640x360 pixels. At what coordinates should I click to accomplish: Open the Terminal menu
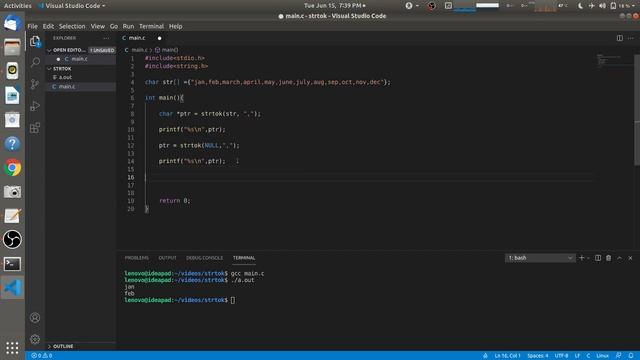(x=151, y=26)
